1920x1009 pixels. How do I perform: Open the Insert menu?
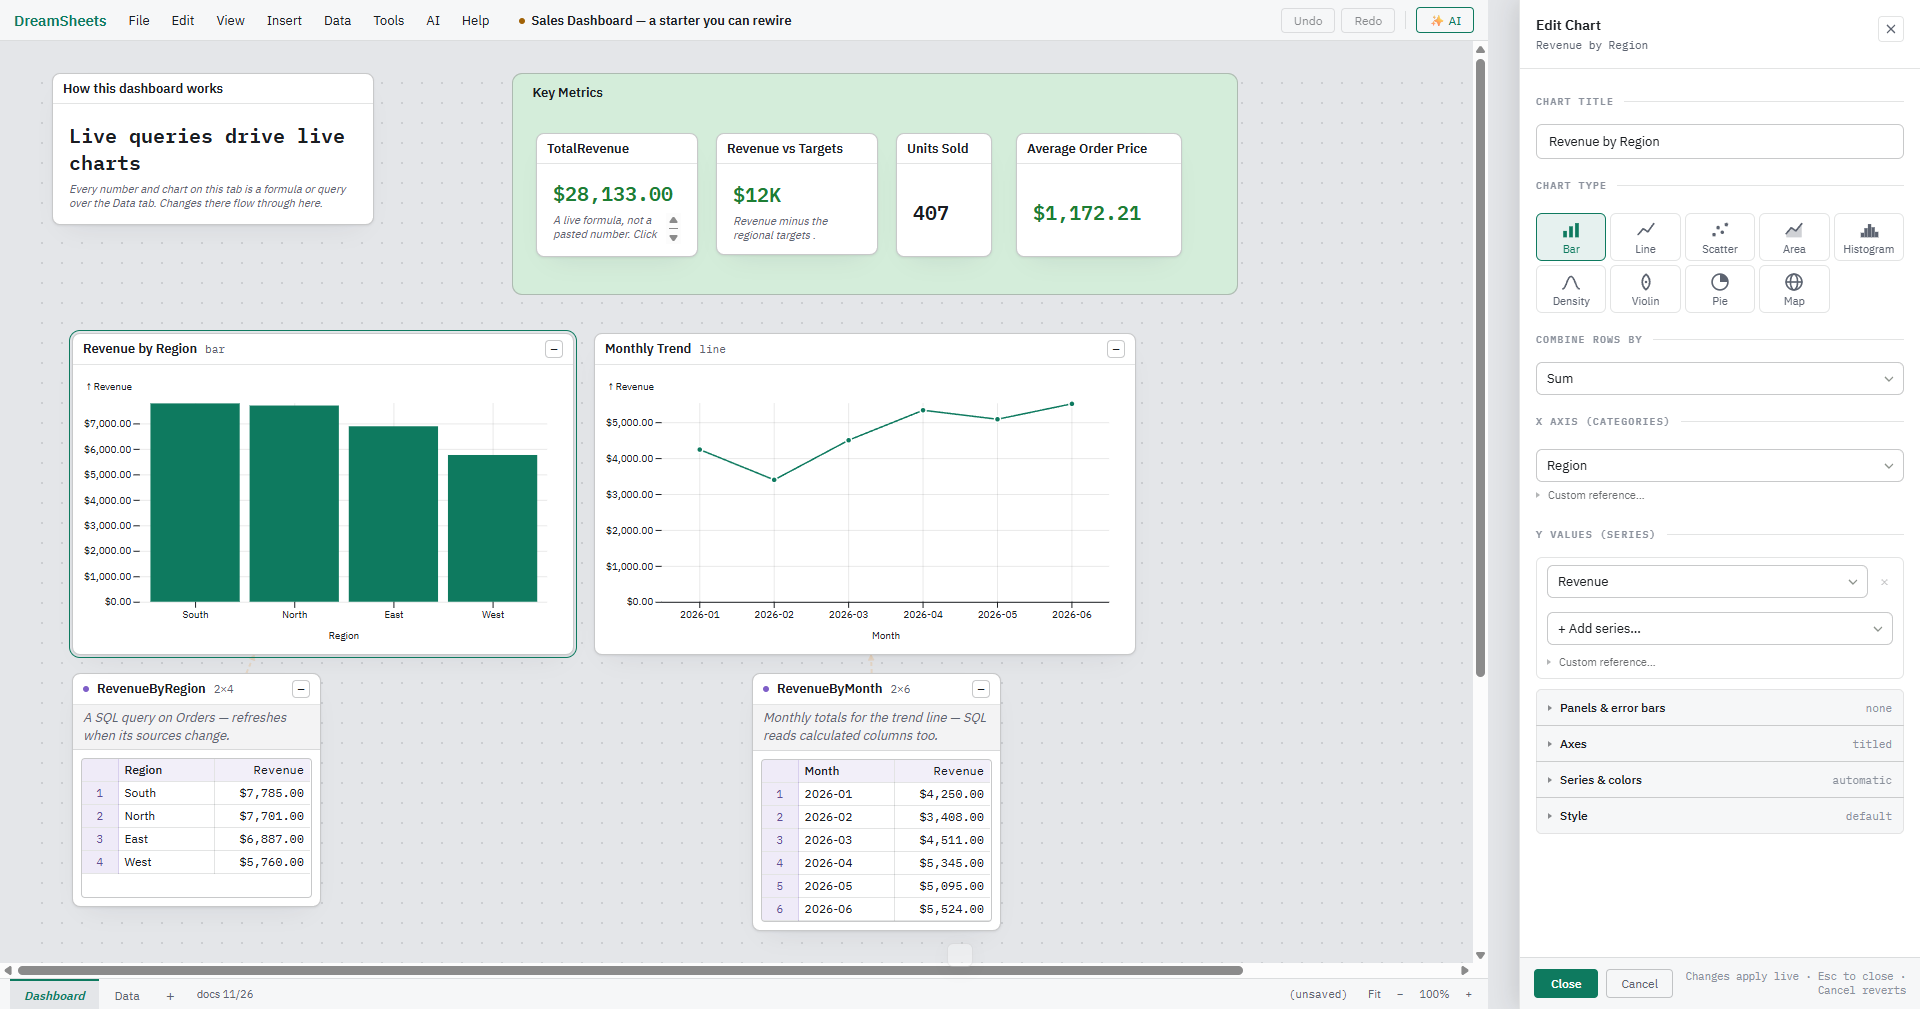click(x=284, y=20)
